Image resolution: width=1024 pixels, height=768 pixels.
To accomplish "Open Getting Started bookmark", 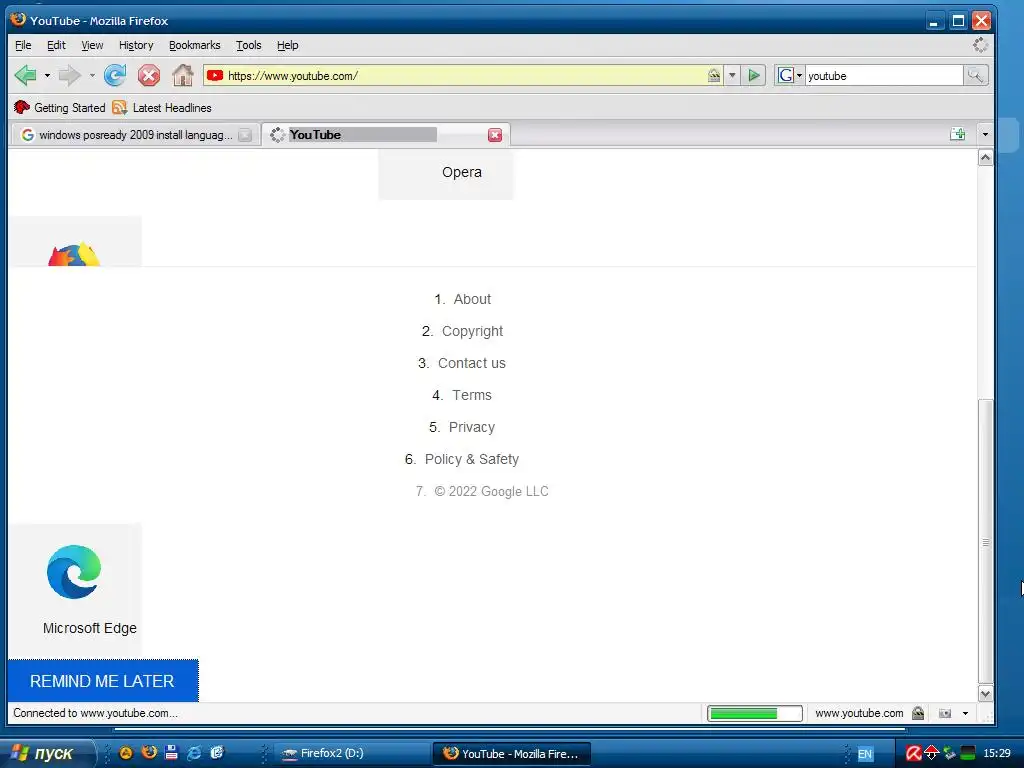I will pos(59,108).
